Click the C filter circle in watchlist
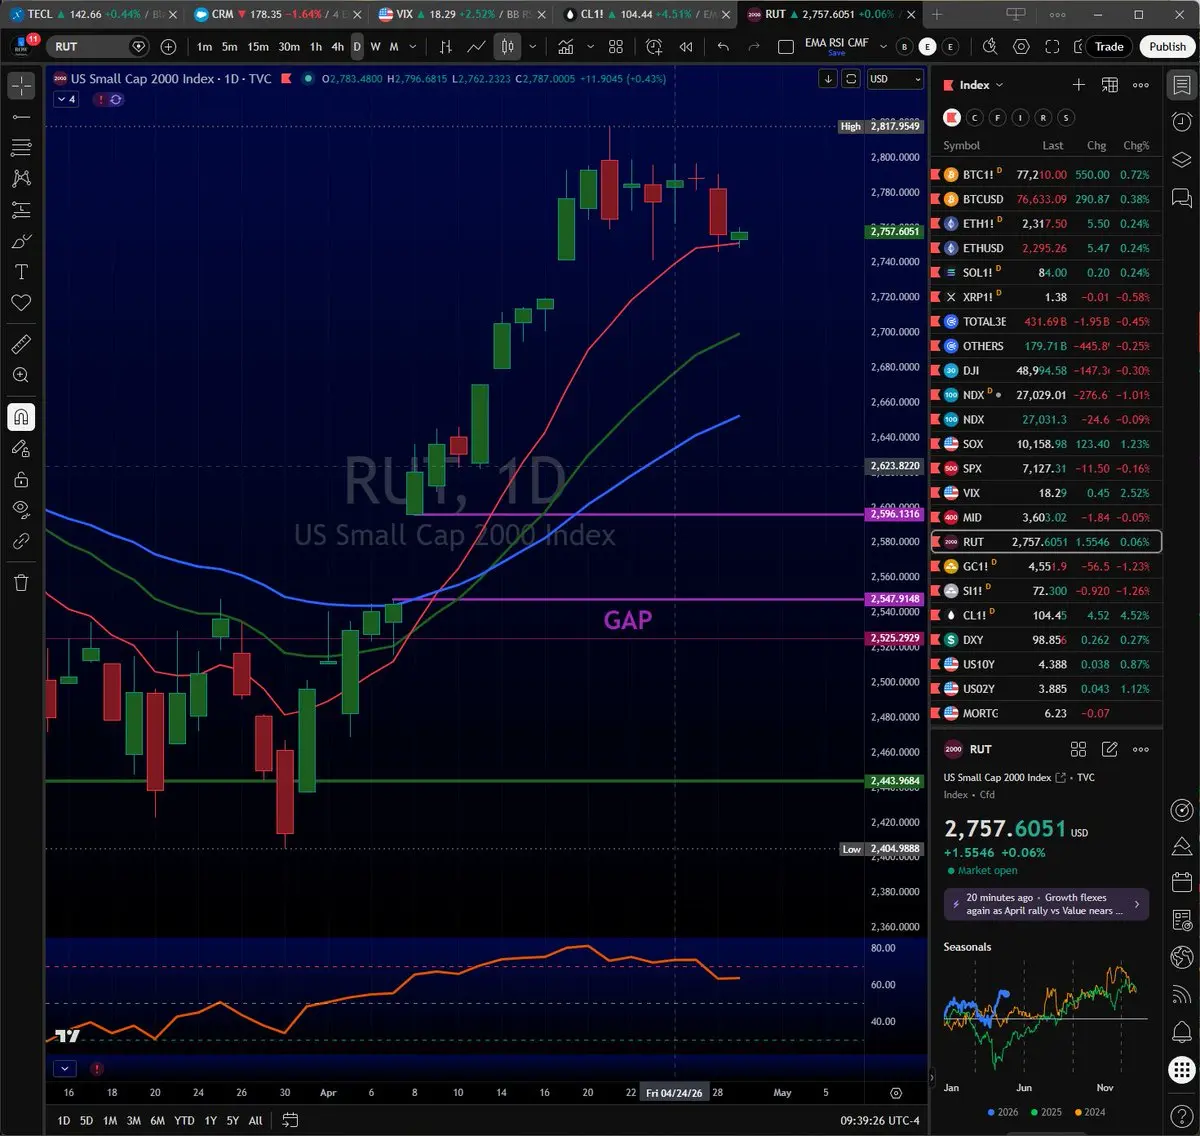1200x1136 pixels. tap(975, 117)
